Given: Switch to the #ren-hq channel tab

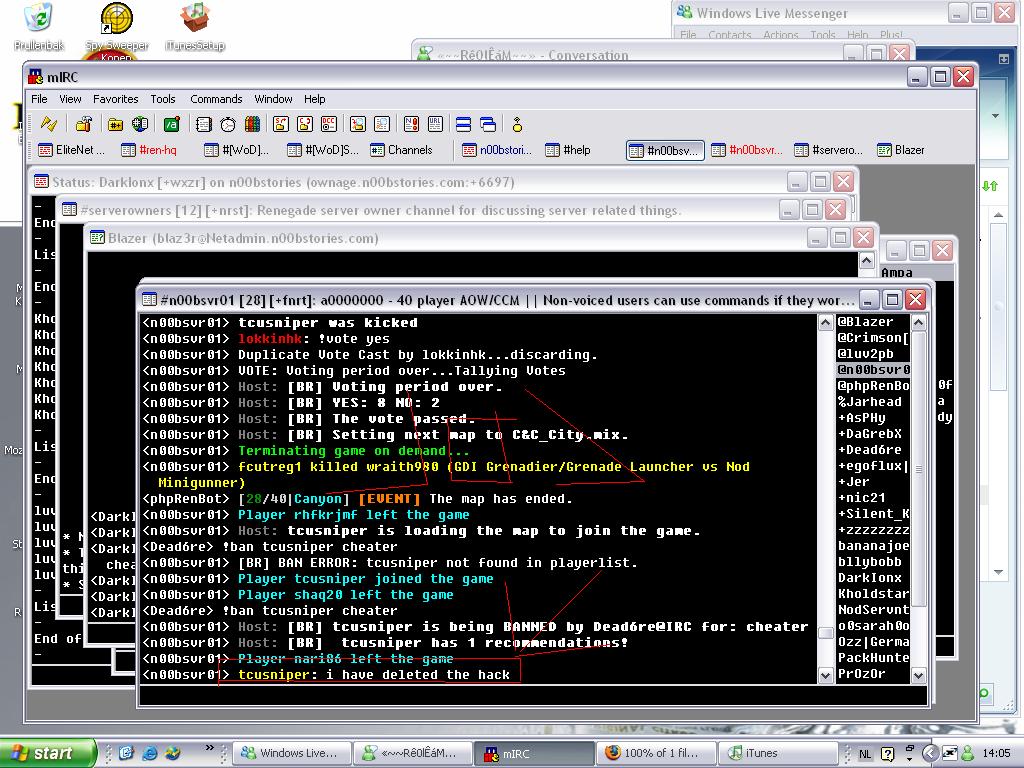Looking at the screenshot, I should point(148,150).
